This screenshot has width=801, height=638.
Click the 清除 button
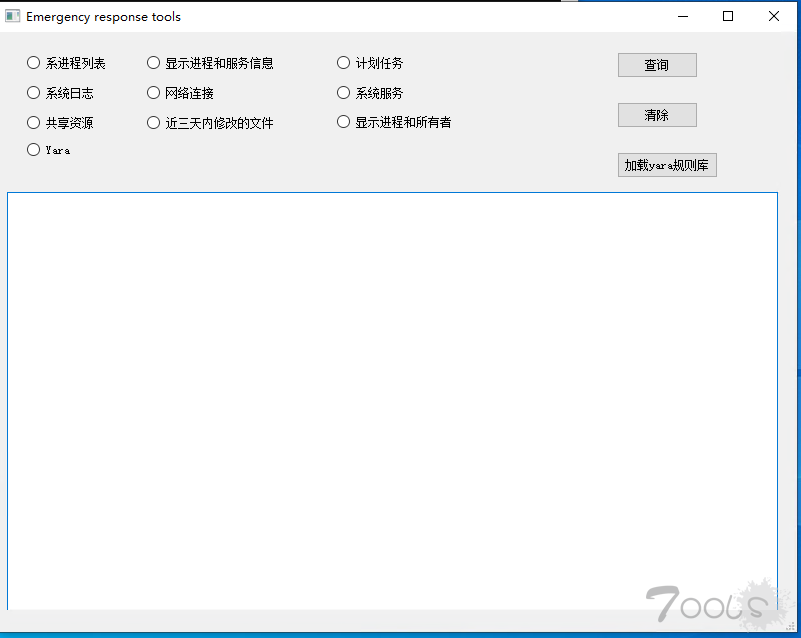click(x=657, y=115)
